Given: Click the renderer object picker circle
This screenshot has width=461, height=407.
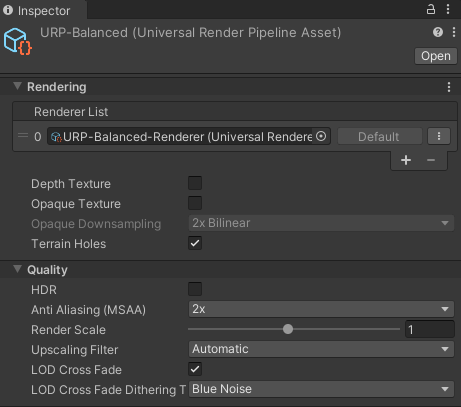Looking at the screenshot, I should [x=321, y=136].
